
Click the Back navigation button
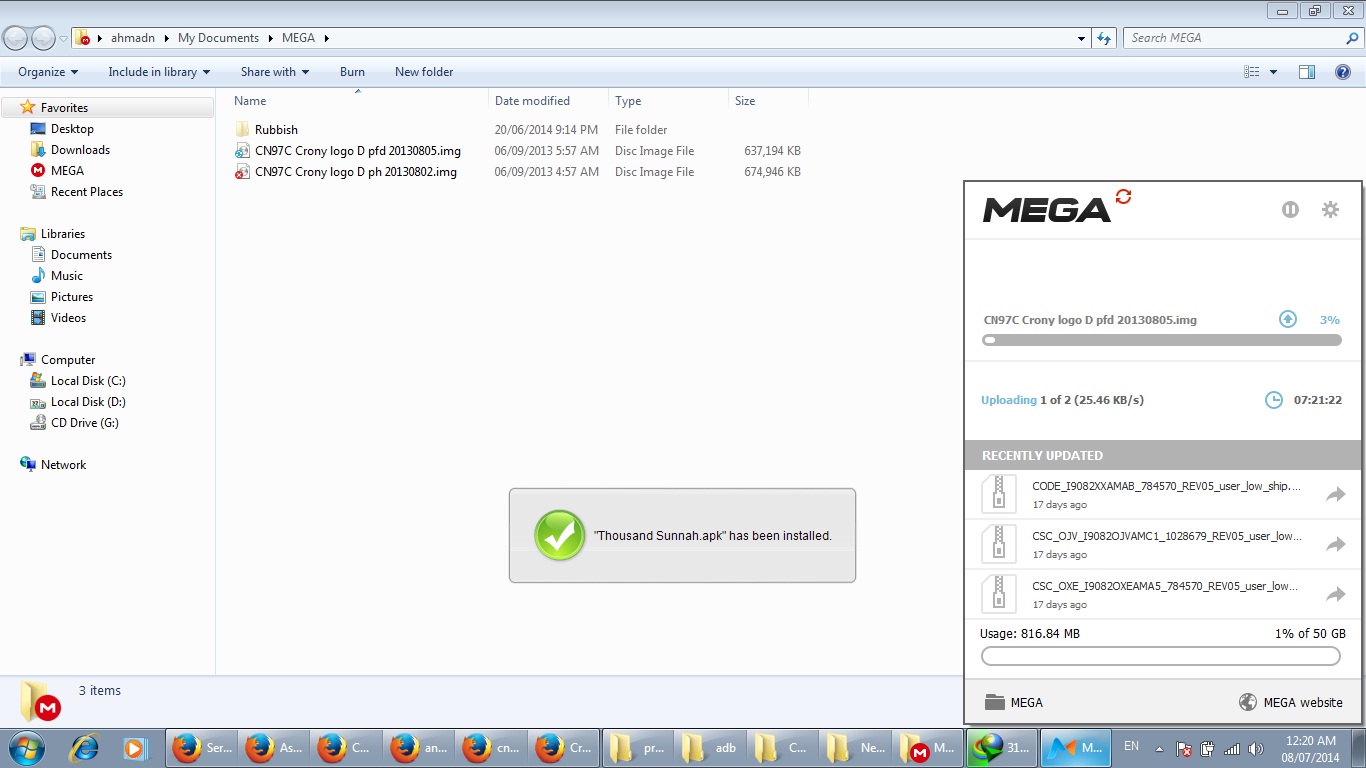(x=16, y=38)
